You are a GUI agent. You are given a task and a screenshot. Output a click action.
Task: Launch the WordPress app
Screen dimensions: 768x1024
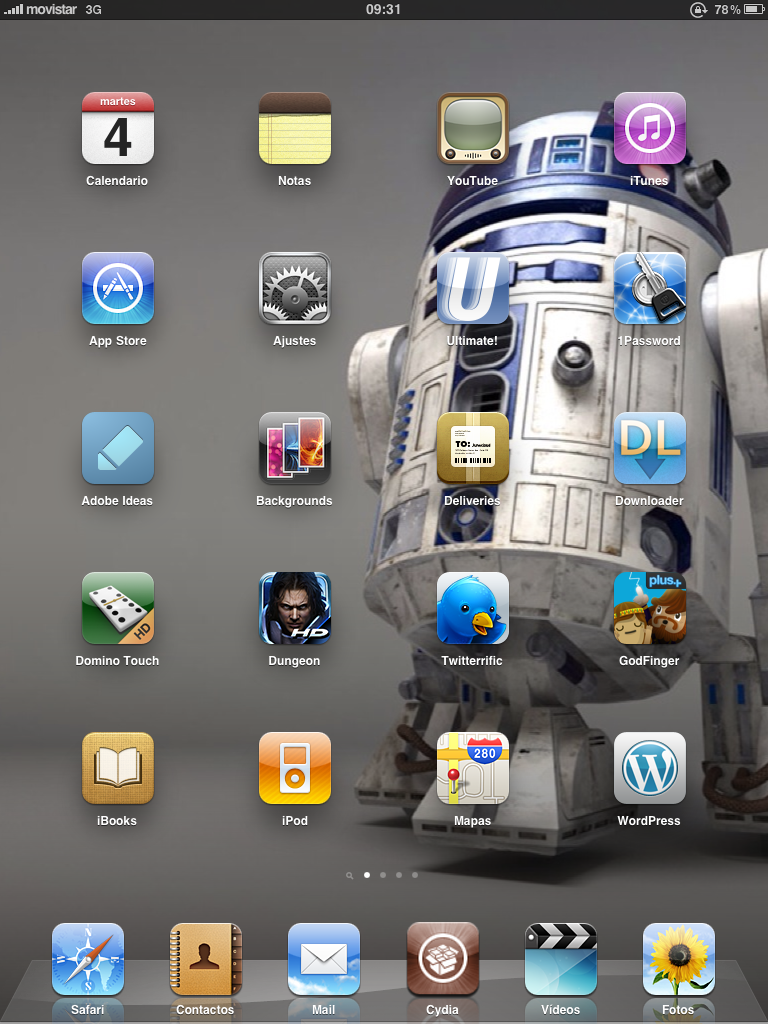[x=649, y=768]
